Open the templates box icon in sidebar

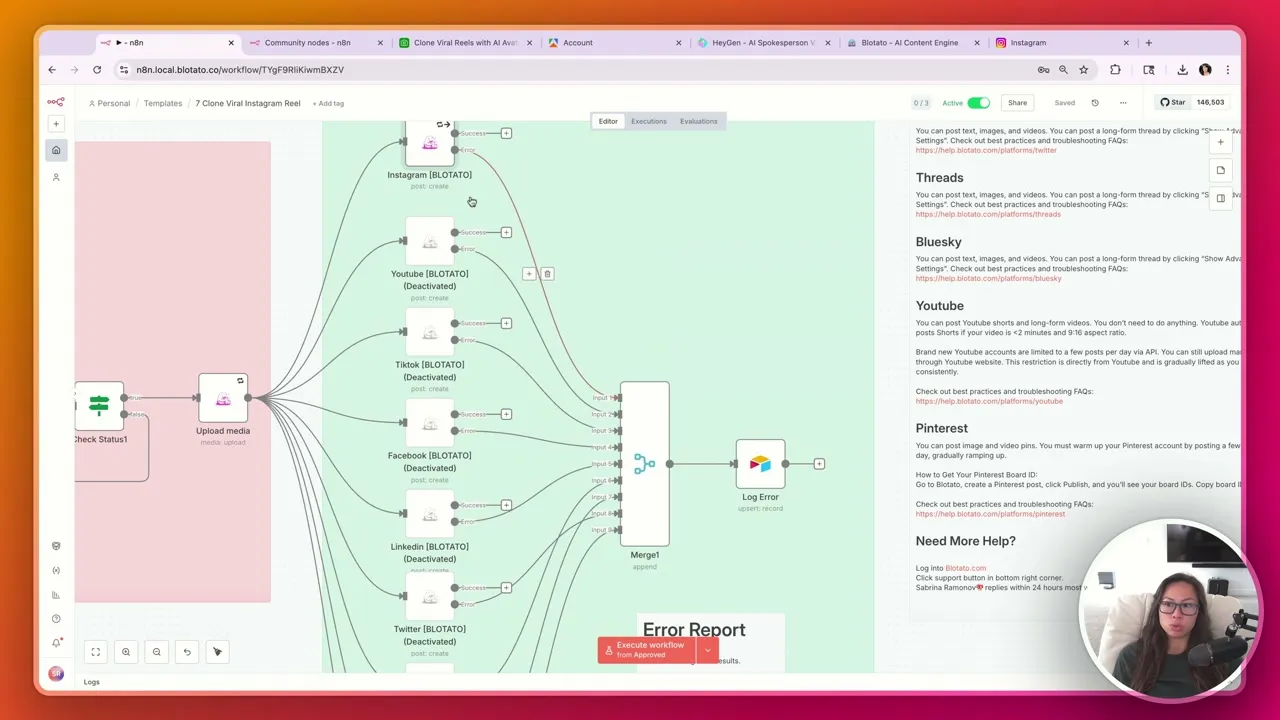point(56,546)
